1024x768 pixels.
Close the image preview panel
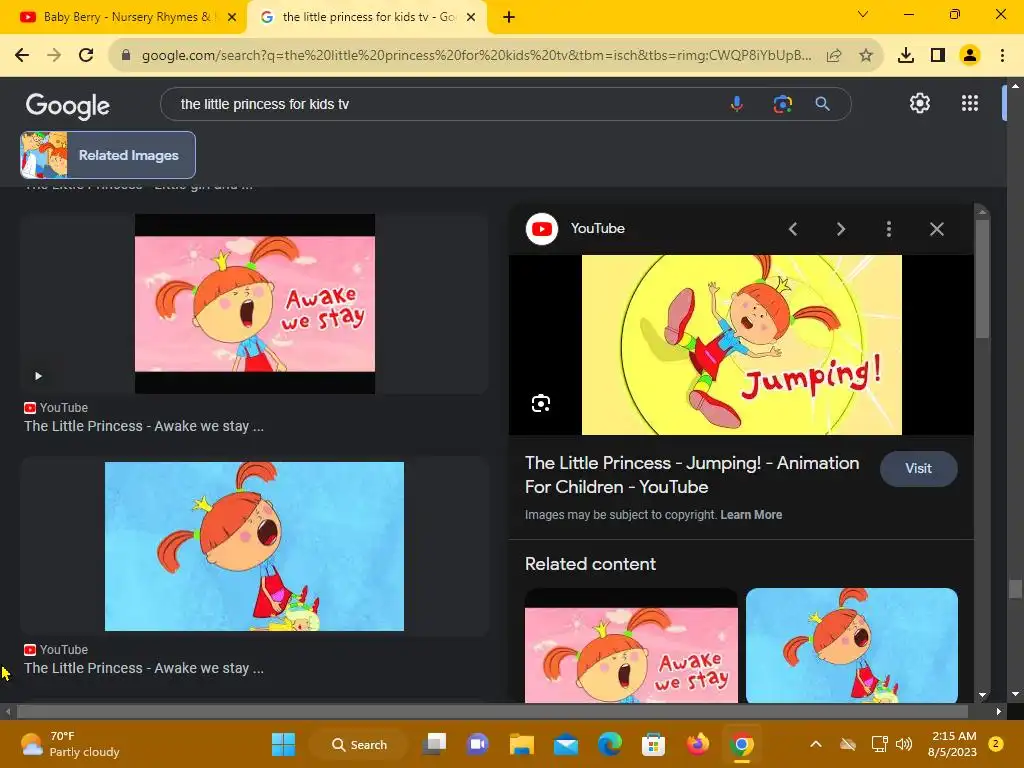pos(936,229)
